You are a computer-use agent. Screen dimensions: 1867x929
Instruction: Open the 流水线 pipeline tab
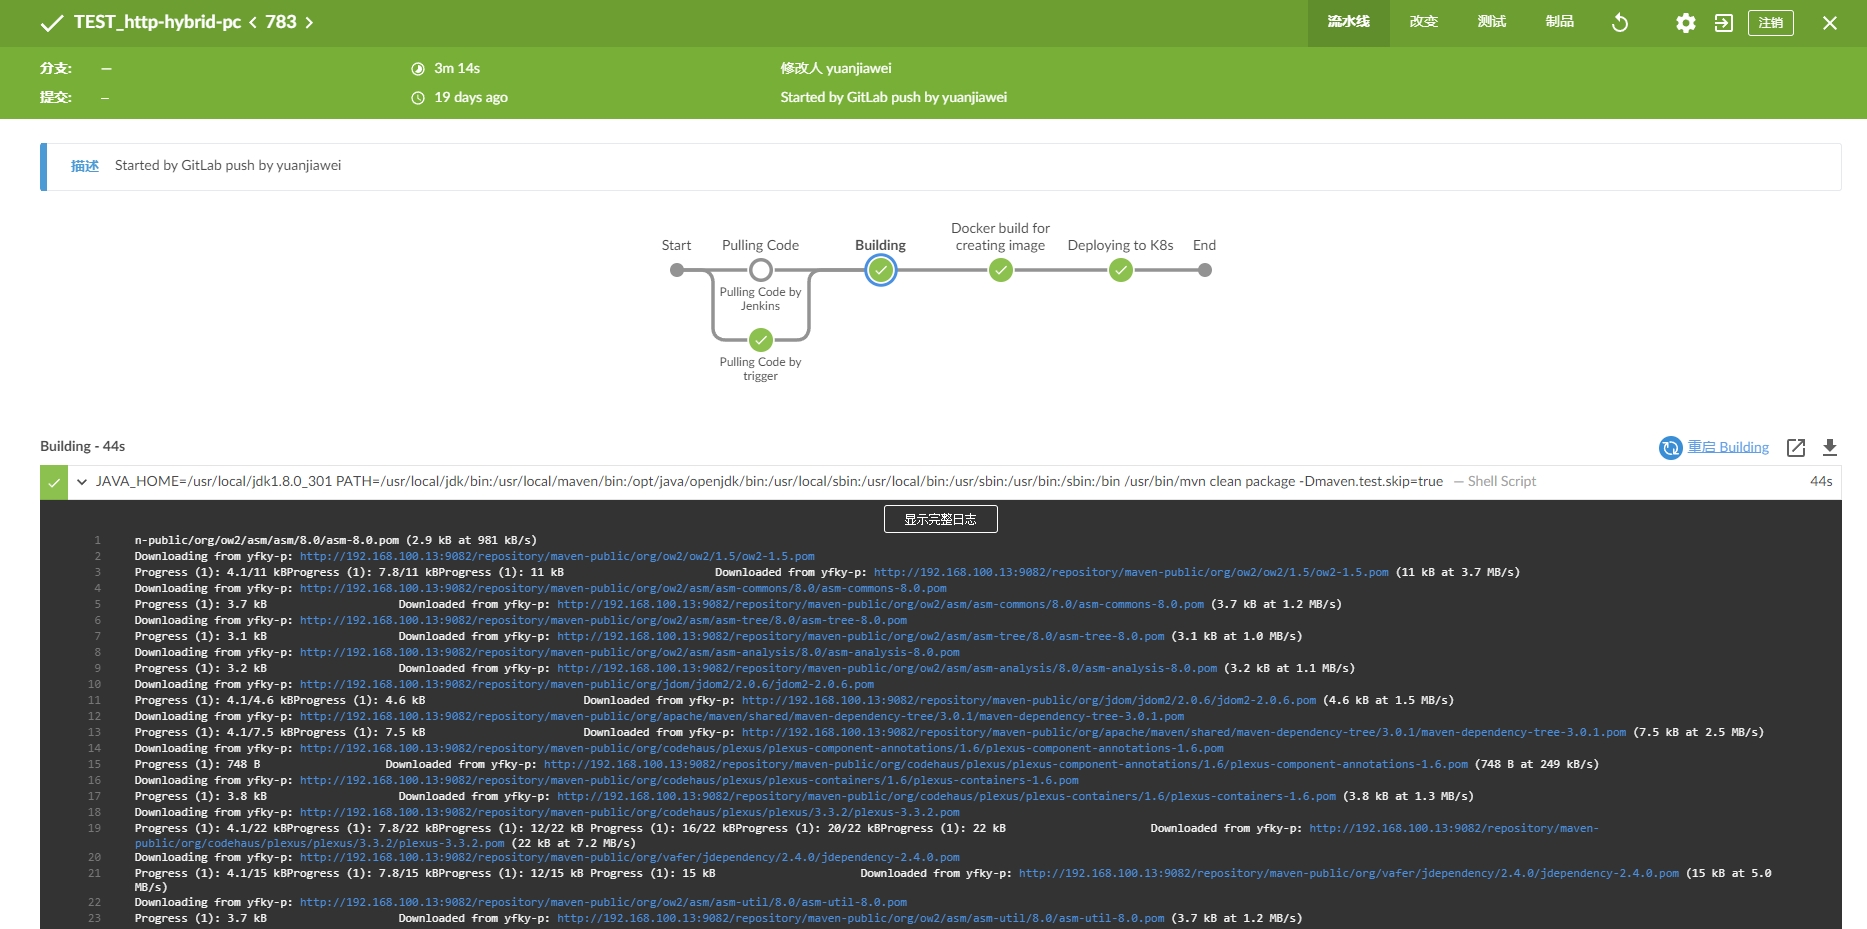tap(1348, 22)
